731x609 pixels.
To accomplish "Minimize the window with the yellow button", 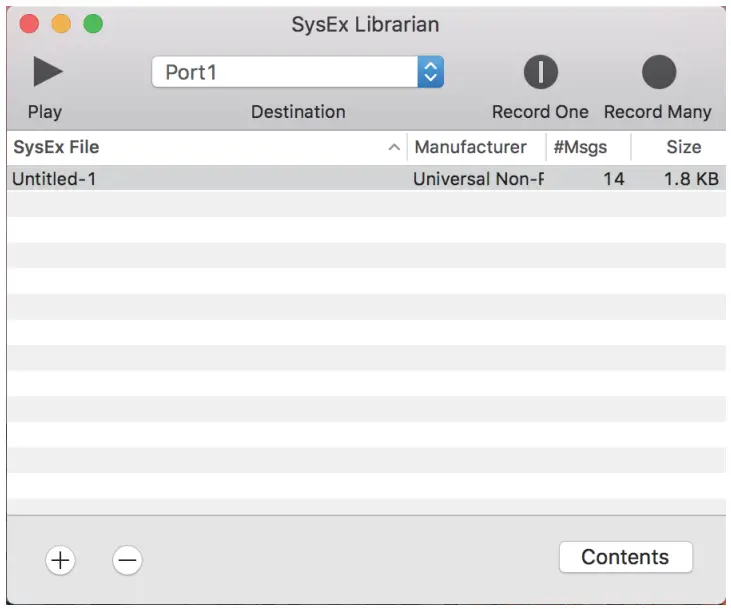I will (x=61, y=24).
